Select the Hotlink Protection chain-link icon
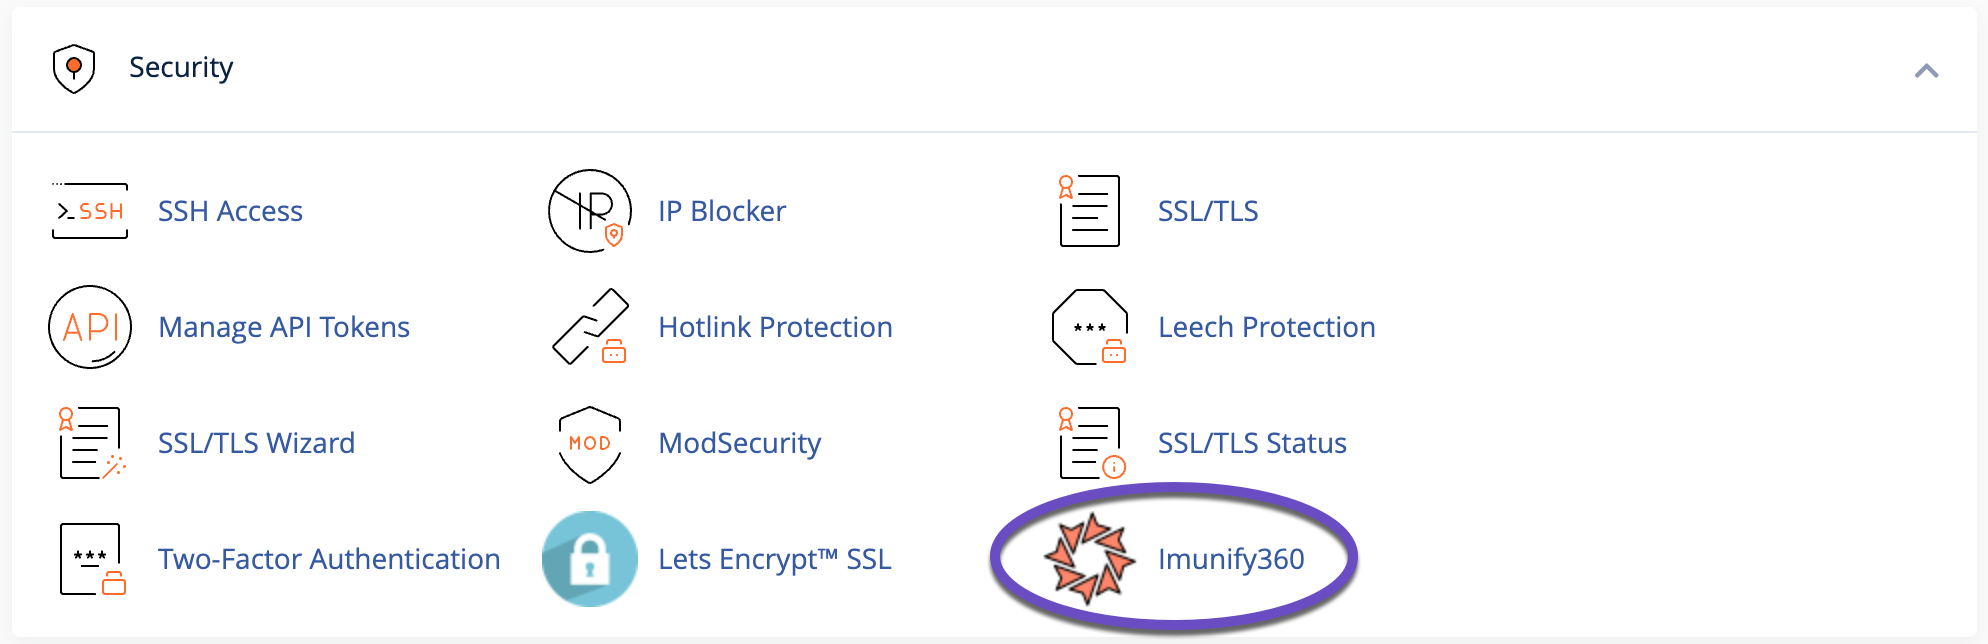Screen dimensions: 1988x644 point(589,327)
